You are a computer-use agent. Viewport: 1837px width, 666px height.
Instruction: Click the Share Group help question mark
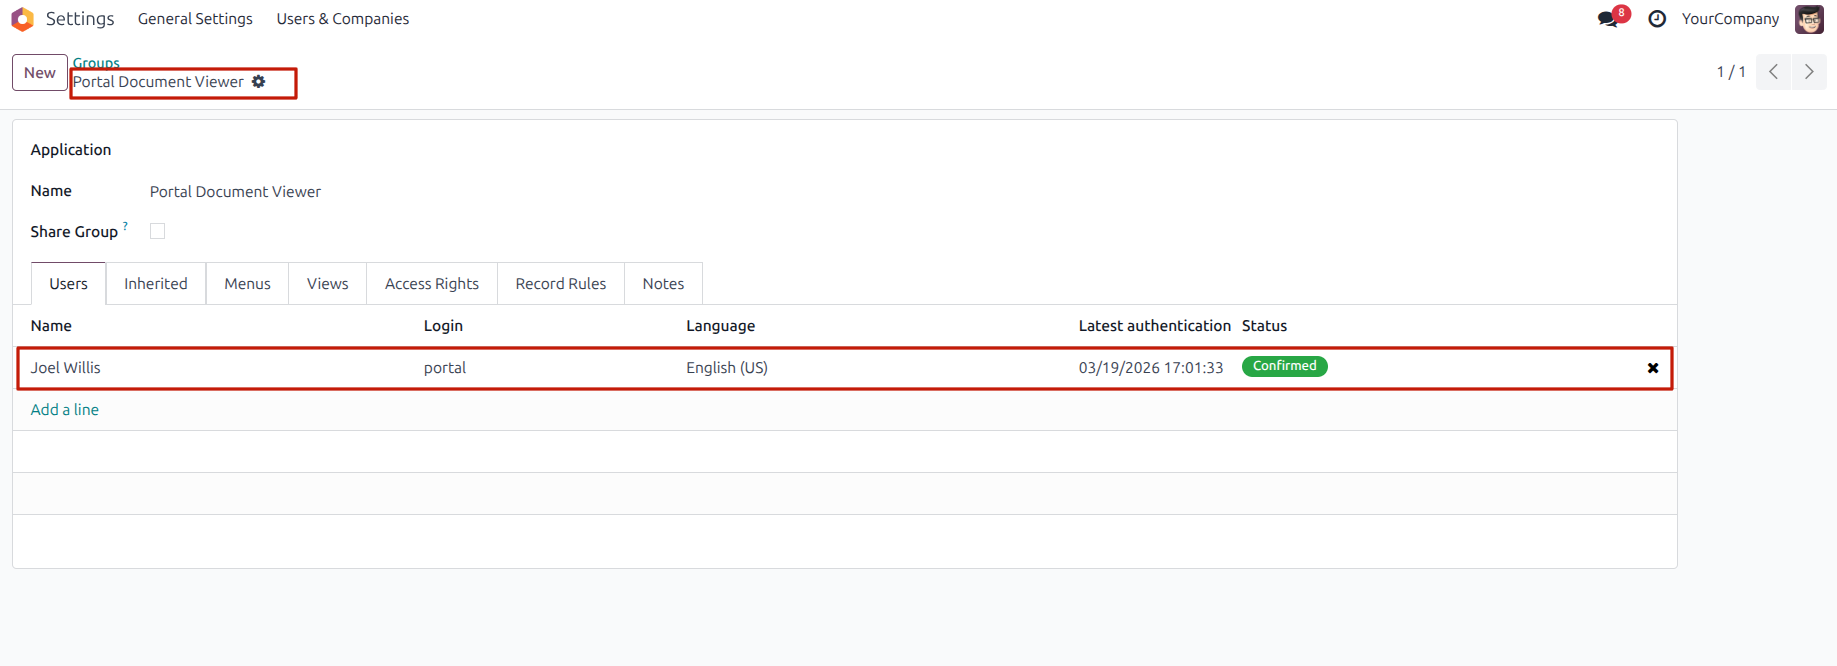coord(125,226)
